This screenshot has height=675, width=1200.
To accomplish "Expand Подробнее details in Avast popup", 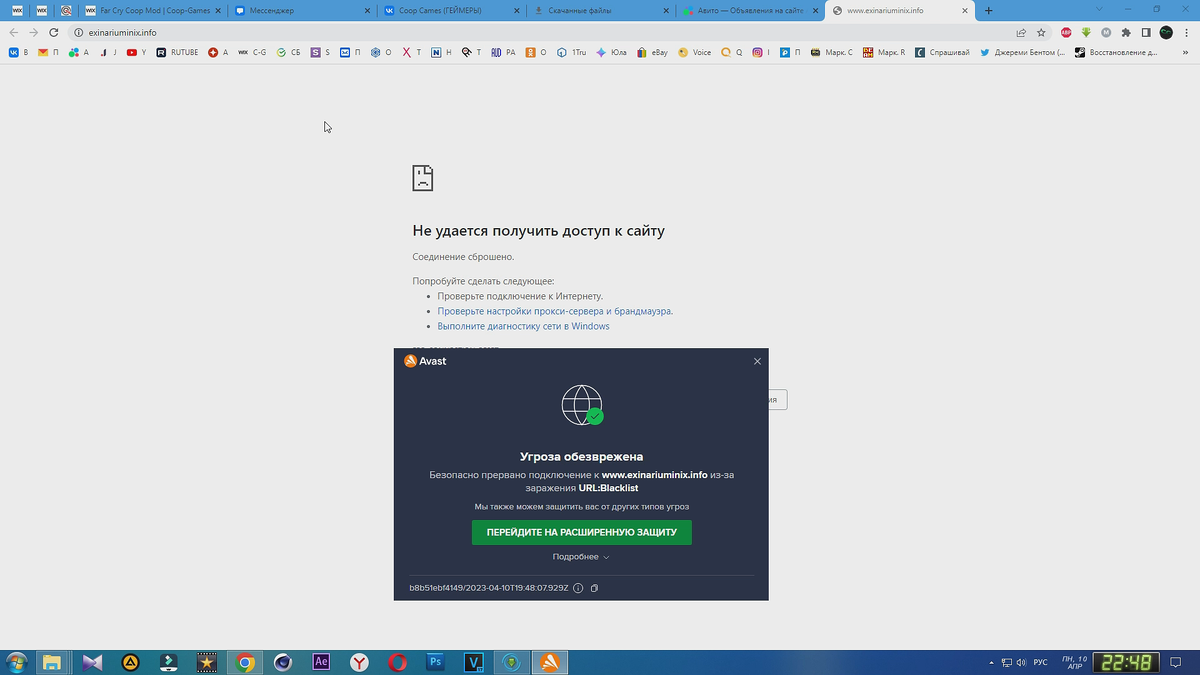I will [x=581, y=557].
